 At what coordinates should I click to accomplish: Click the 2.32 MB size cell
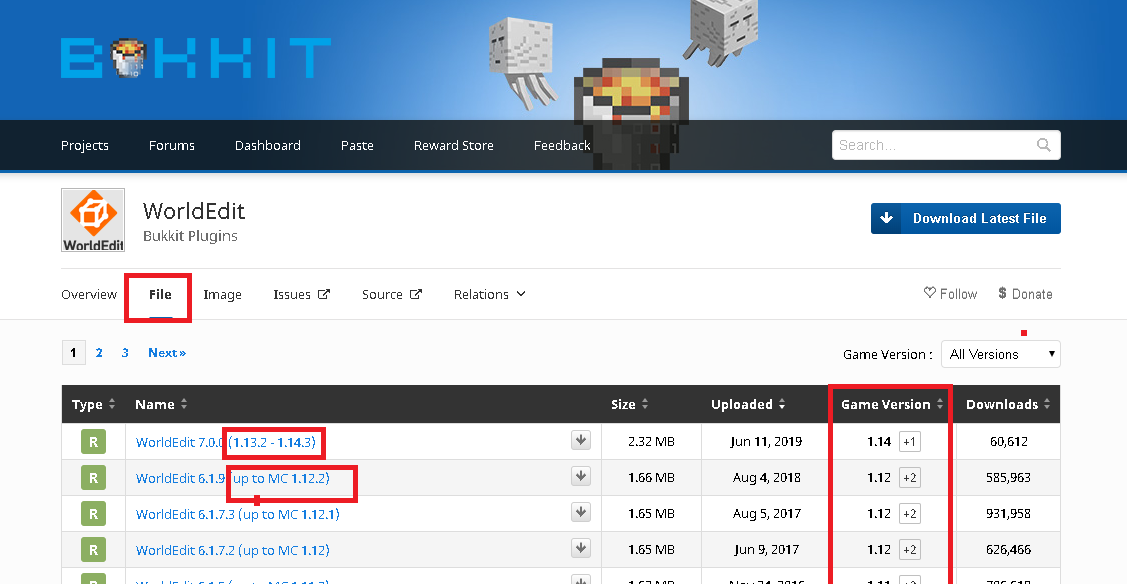(x=651, y=442)
